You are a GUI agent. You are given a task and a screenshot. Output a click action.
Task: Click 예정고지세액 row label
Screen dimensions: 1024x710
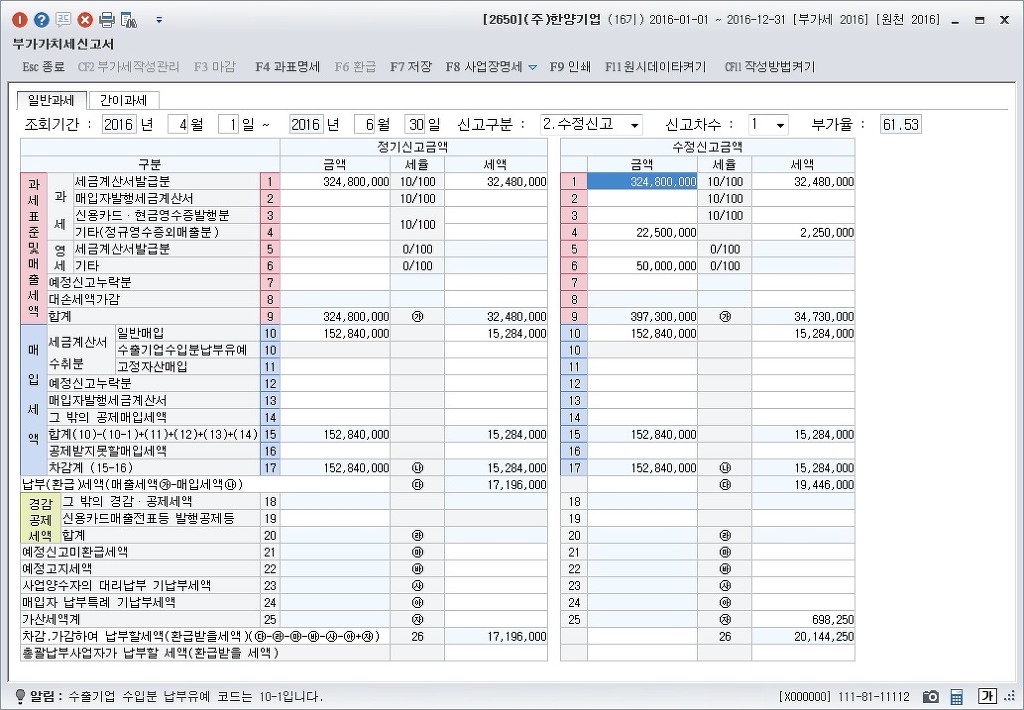coord(57,569)
